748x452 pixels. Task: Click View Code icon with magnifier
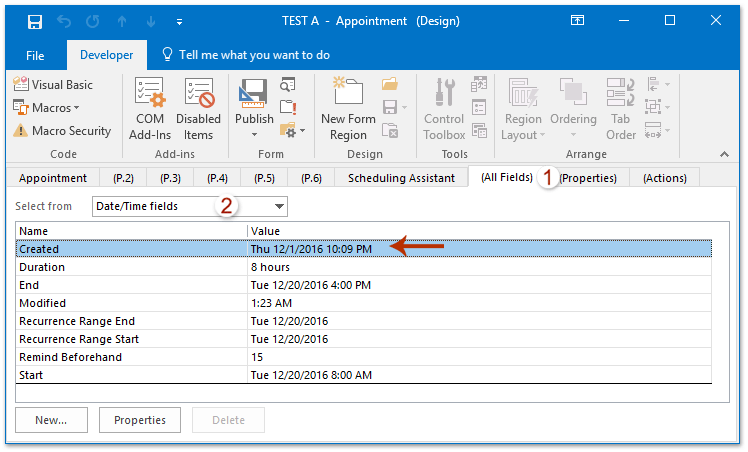click(x=288, y=84)
